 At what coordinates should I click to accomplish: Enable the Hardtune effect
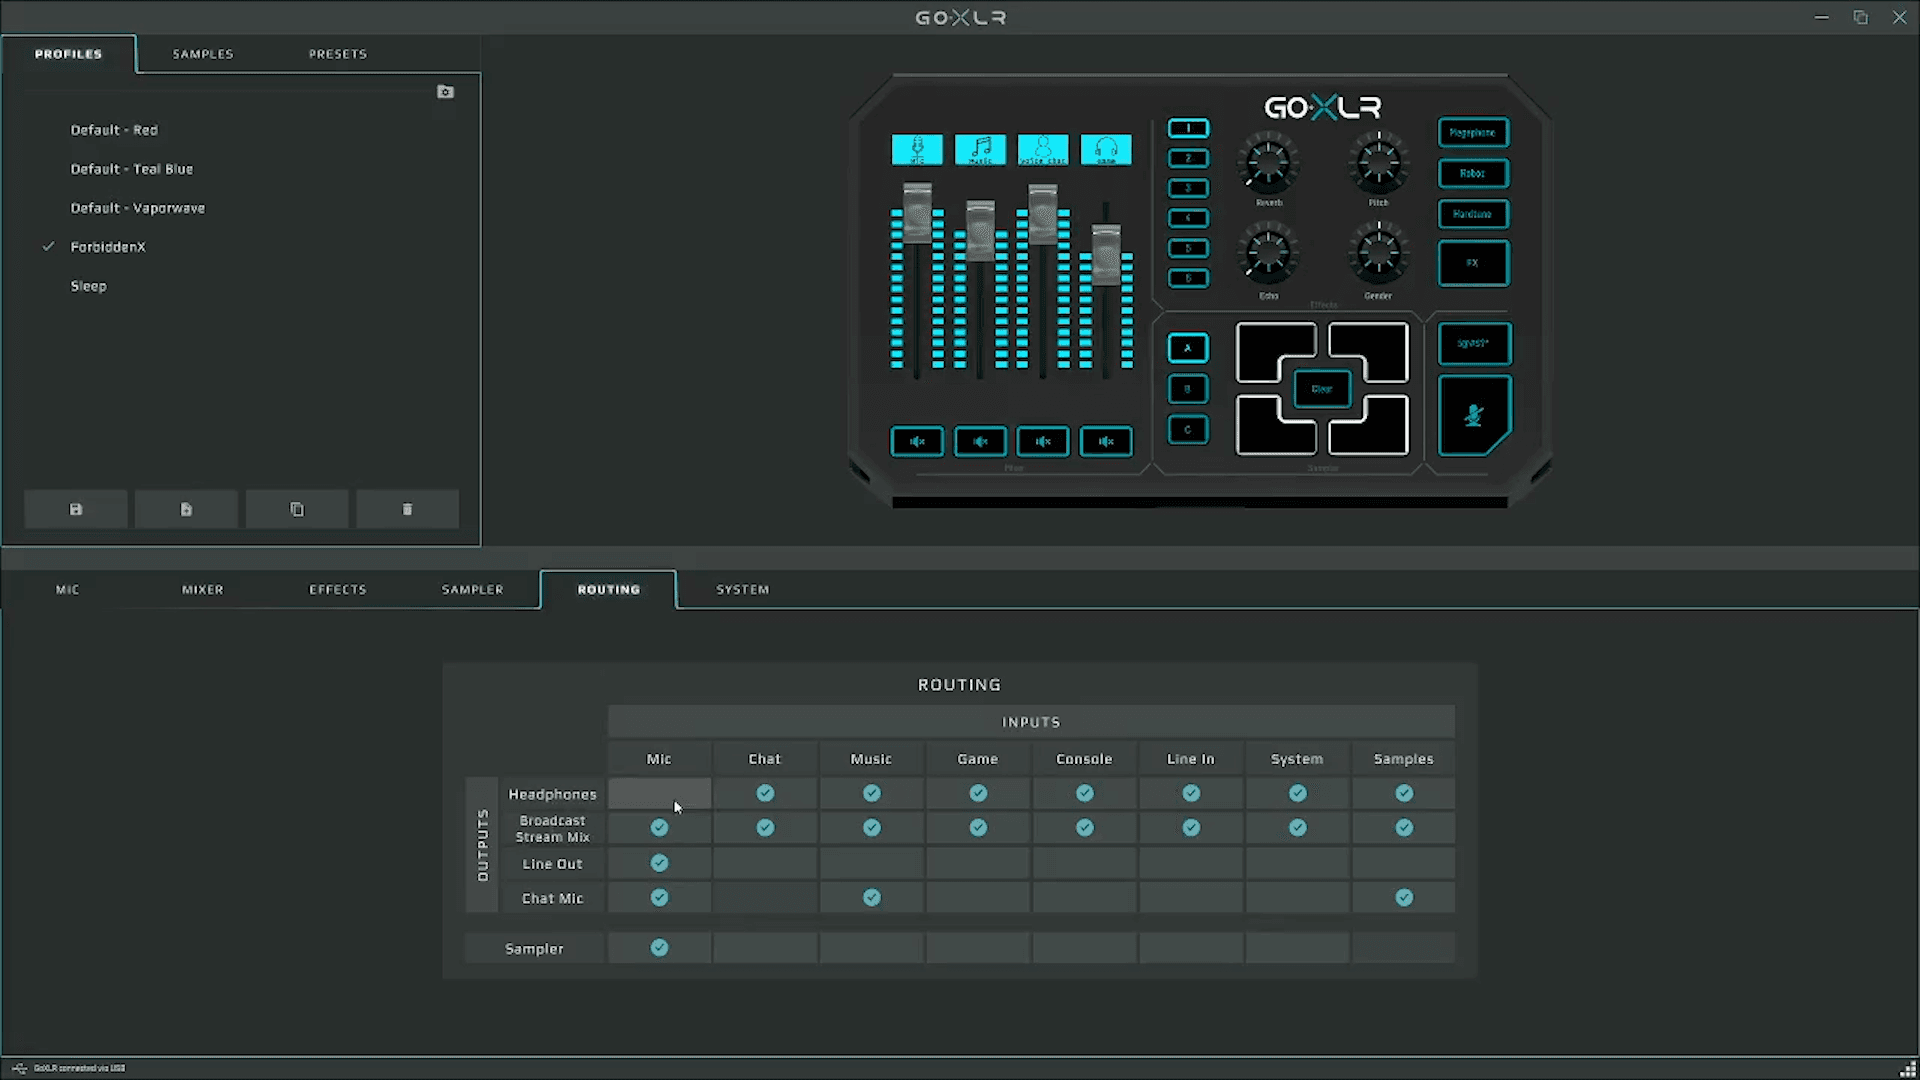pyautogui.click(x=1474, y=214)
